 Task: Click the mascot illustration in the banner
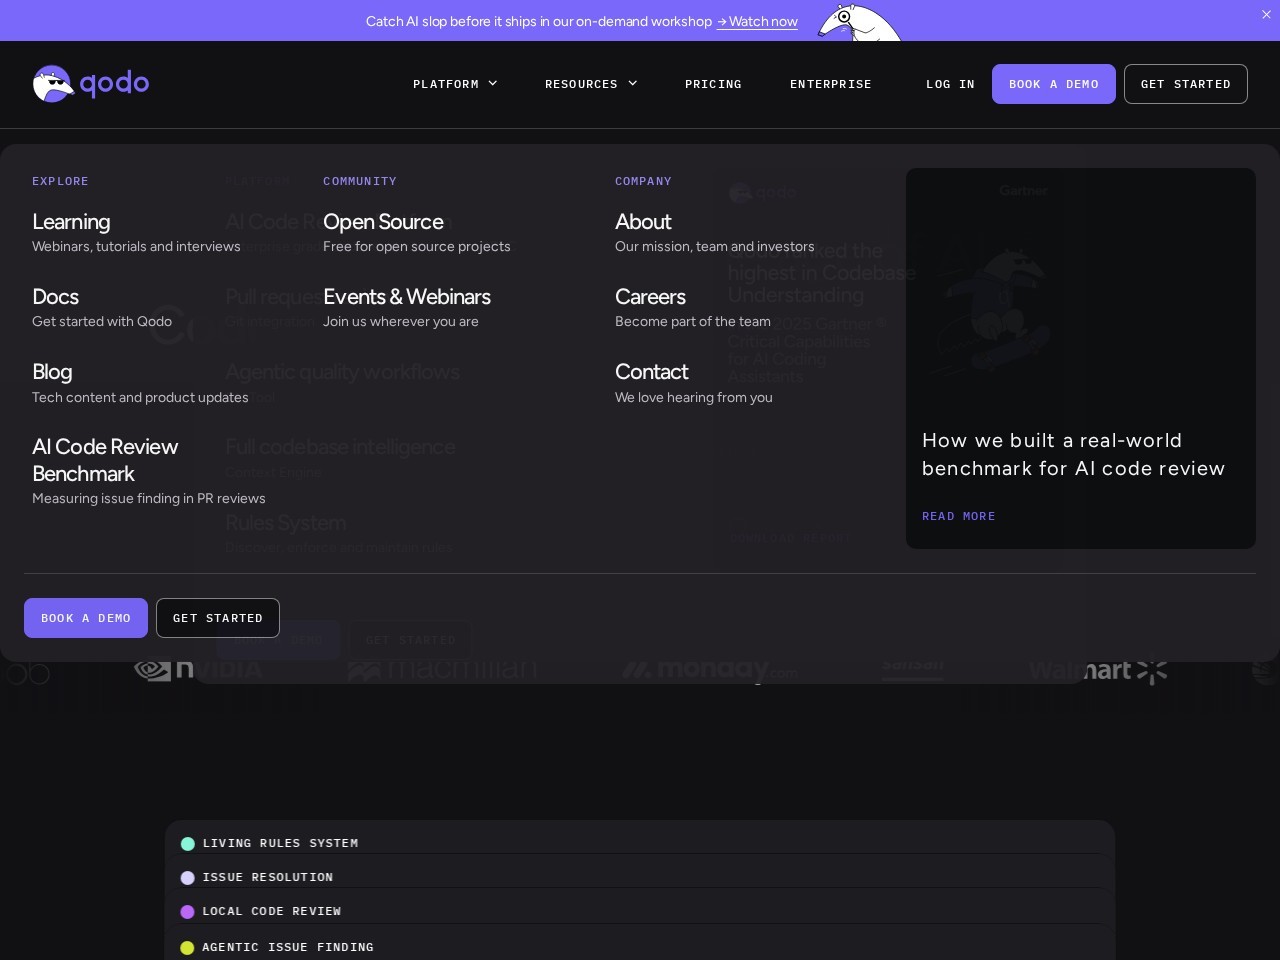[858, 22]
